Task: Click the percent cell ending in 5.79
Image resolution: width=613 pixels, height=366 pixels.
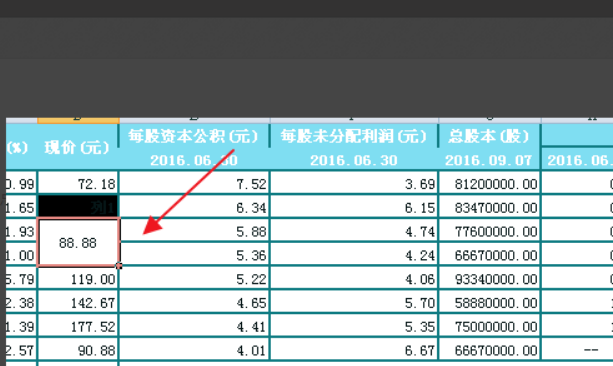Action: point(21,279)
